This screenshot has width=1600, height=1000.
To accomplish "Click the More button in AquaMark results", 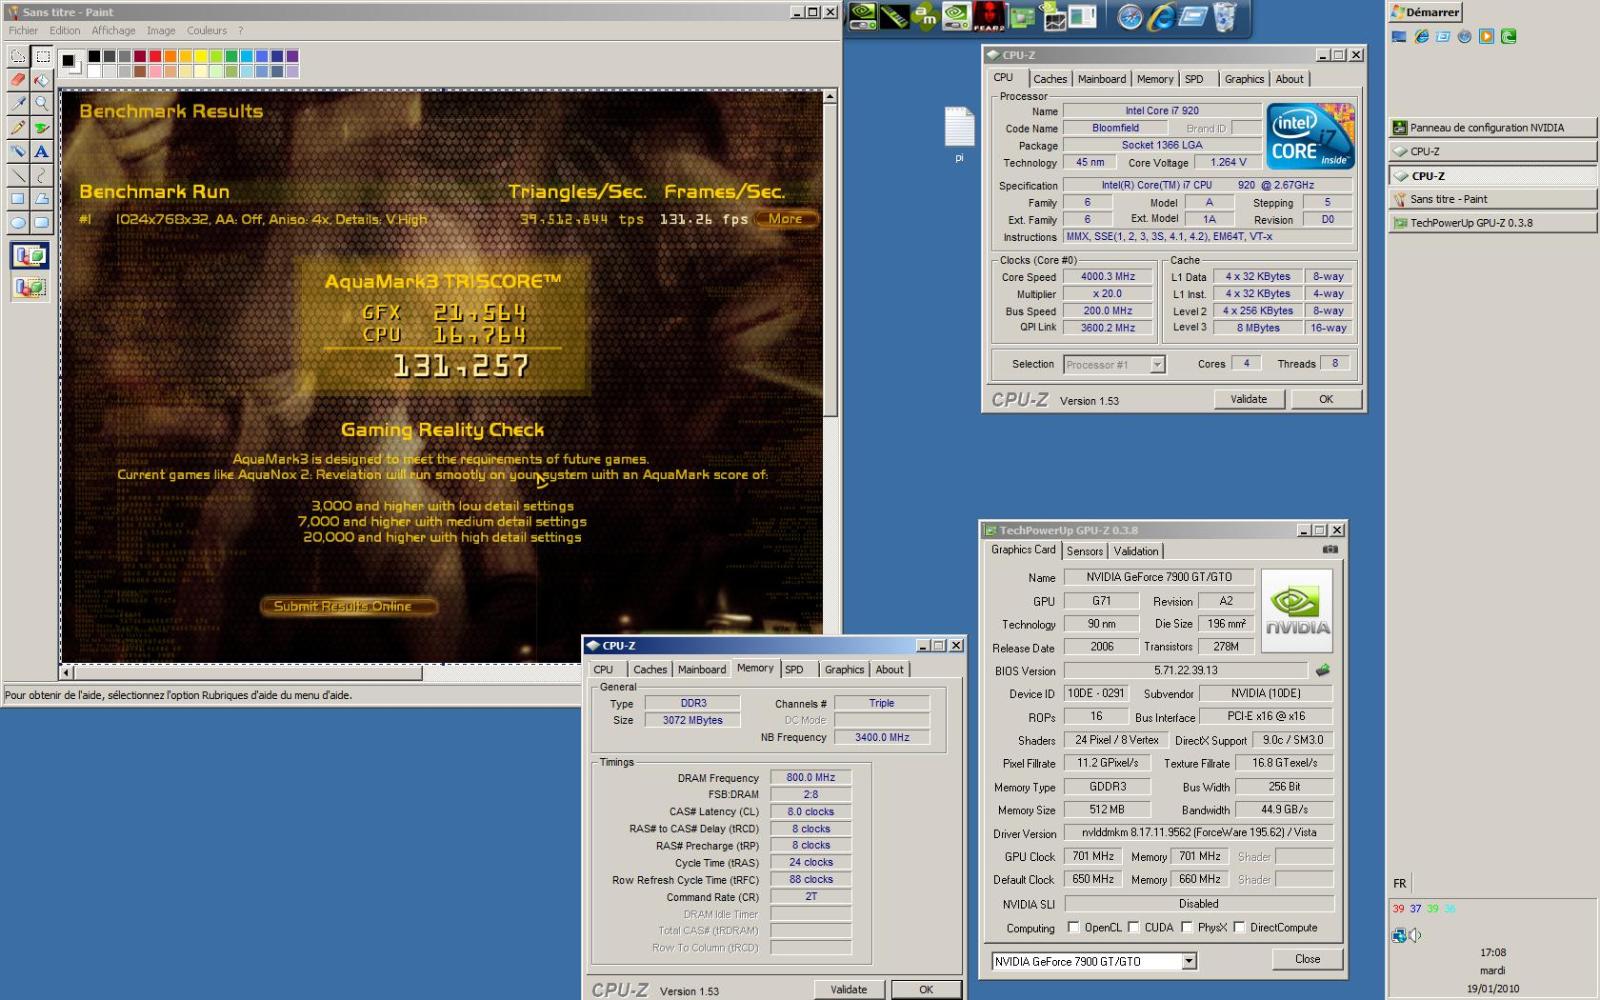I will pos(787,219).
